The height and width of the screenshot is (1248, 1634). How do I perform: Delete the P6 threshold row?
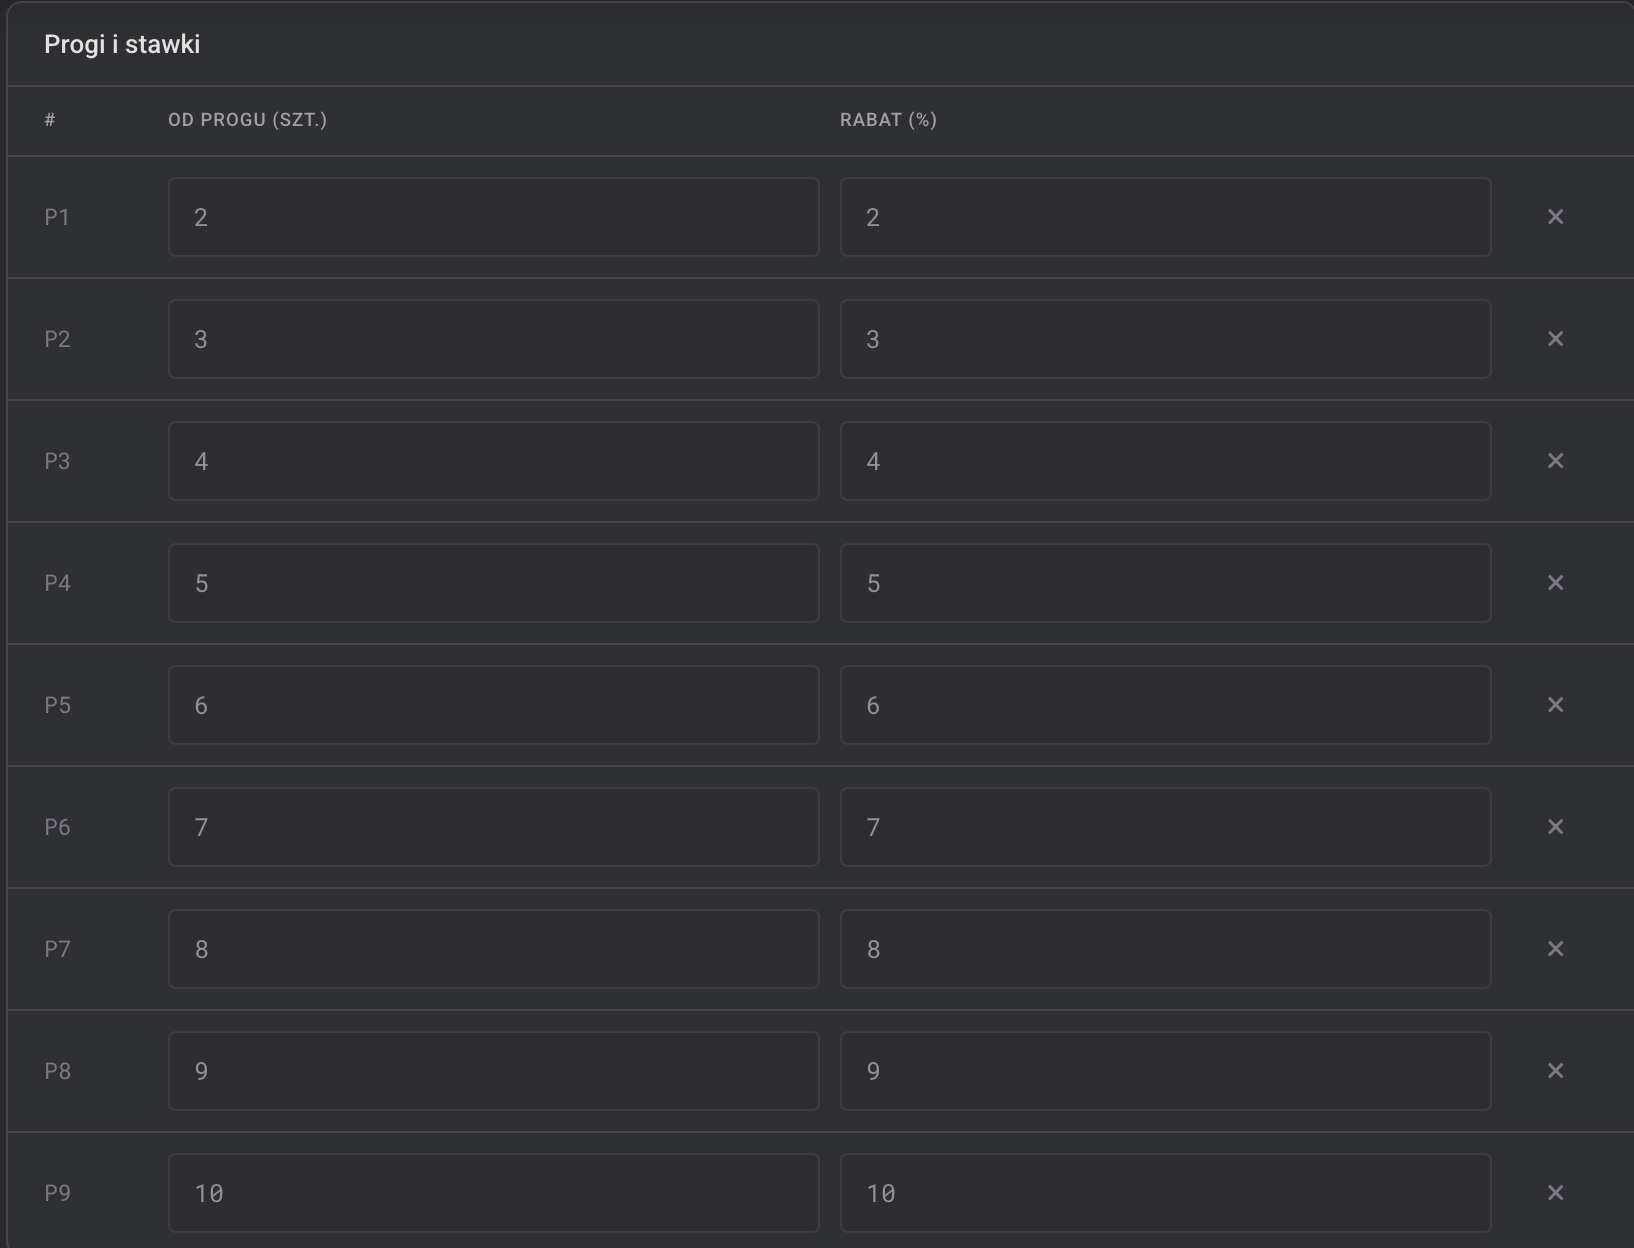(1555, 827)
